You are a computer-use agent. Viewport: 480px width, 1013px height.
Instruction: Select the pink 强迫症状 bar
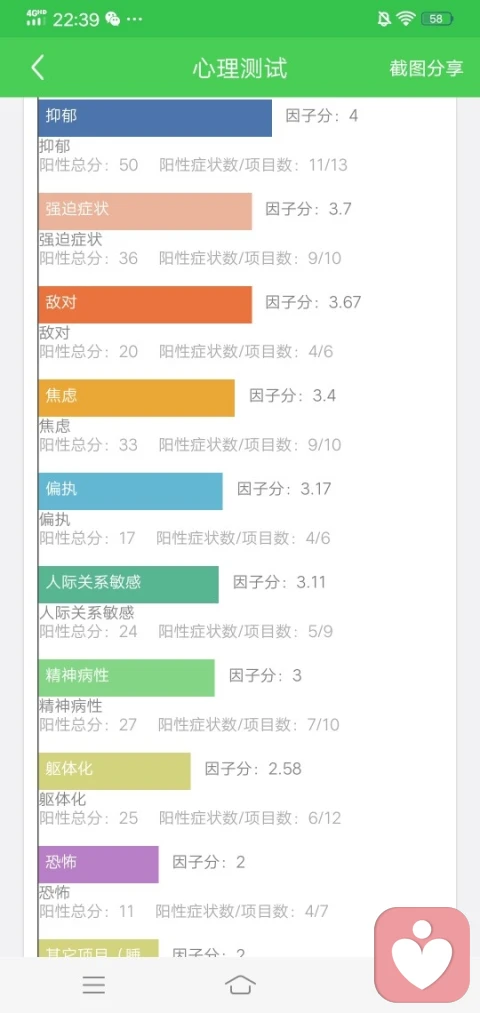(x=145, y=211)
